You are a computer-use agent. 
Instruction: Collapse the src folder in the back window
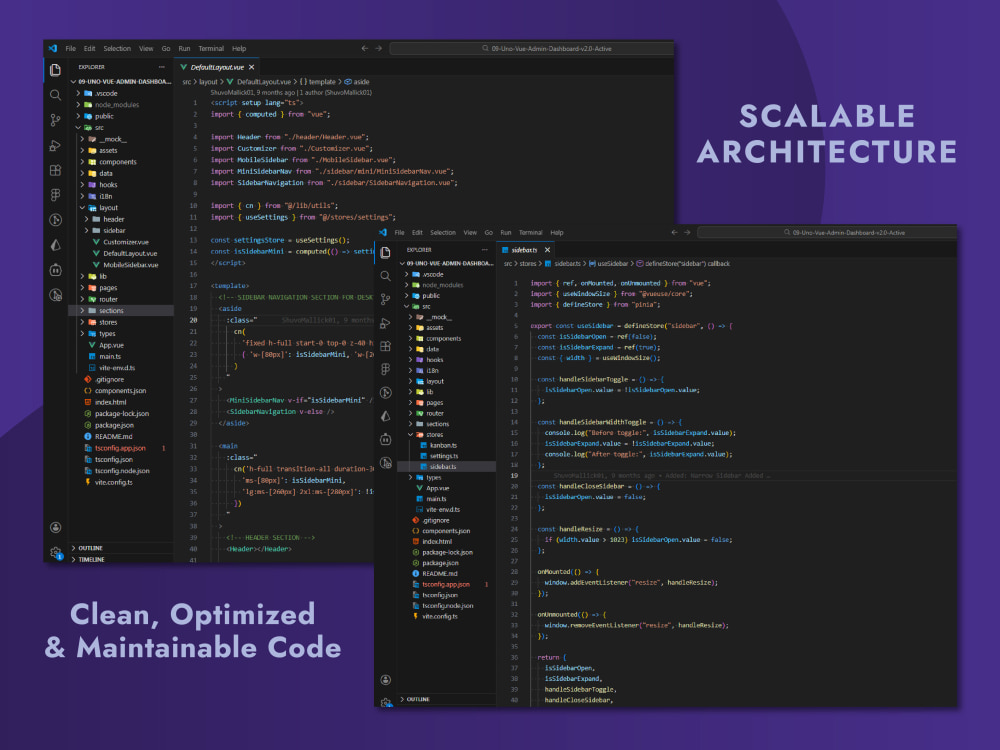pyautogui.click(x=78, y=128)
